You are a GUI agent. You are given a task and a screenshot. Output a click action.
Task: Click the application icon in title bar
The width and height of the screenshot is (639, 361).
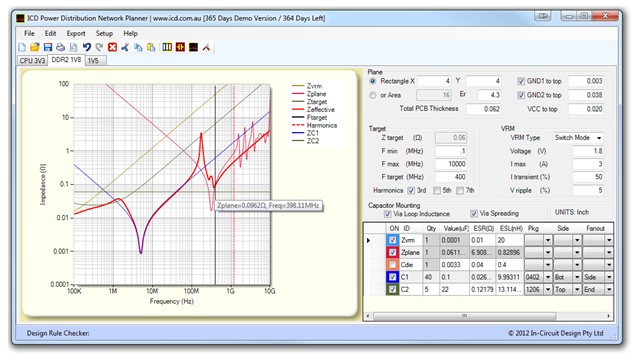[20, 18]
